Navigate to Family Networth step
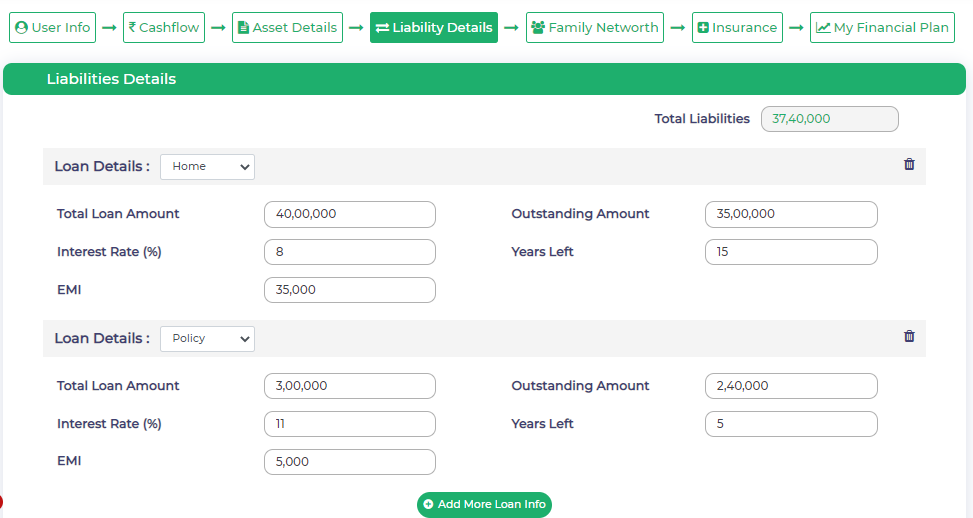The image size is (973, 518). pos(595,28)
